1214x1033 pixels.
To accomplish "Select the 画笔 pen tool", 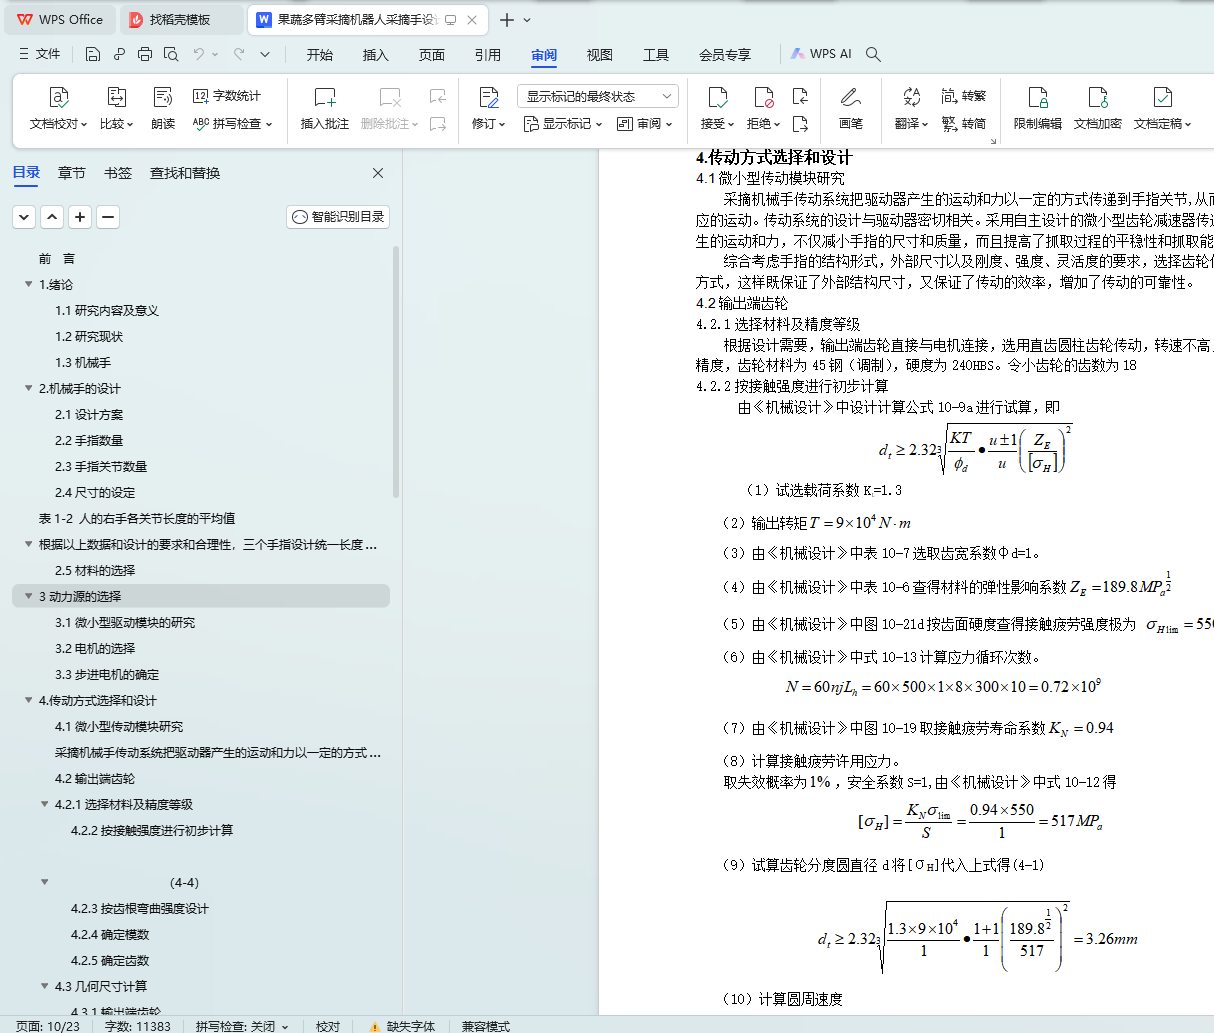I will pos(851,109).
